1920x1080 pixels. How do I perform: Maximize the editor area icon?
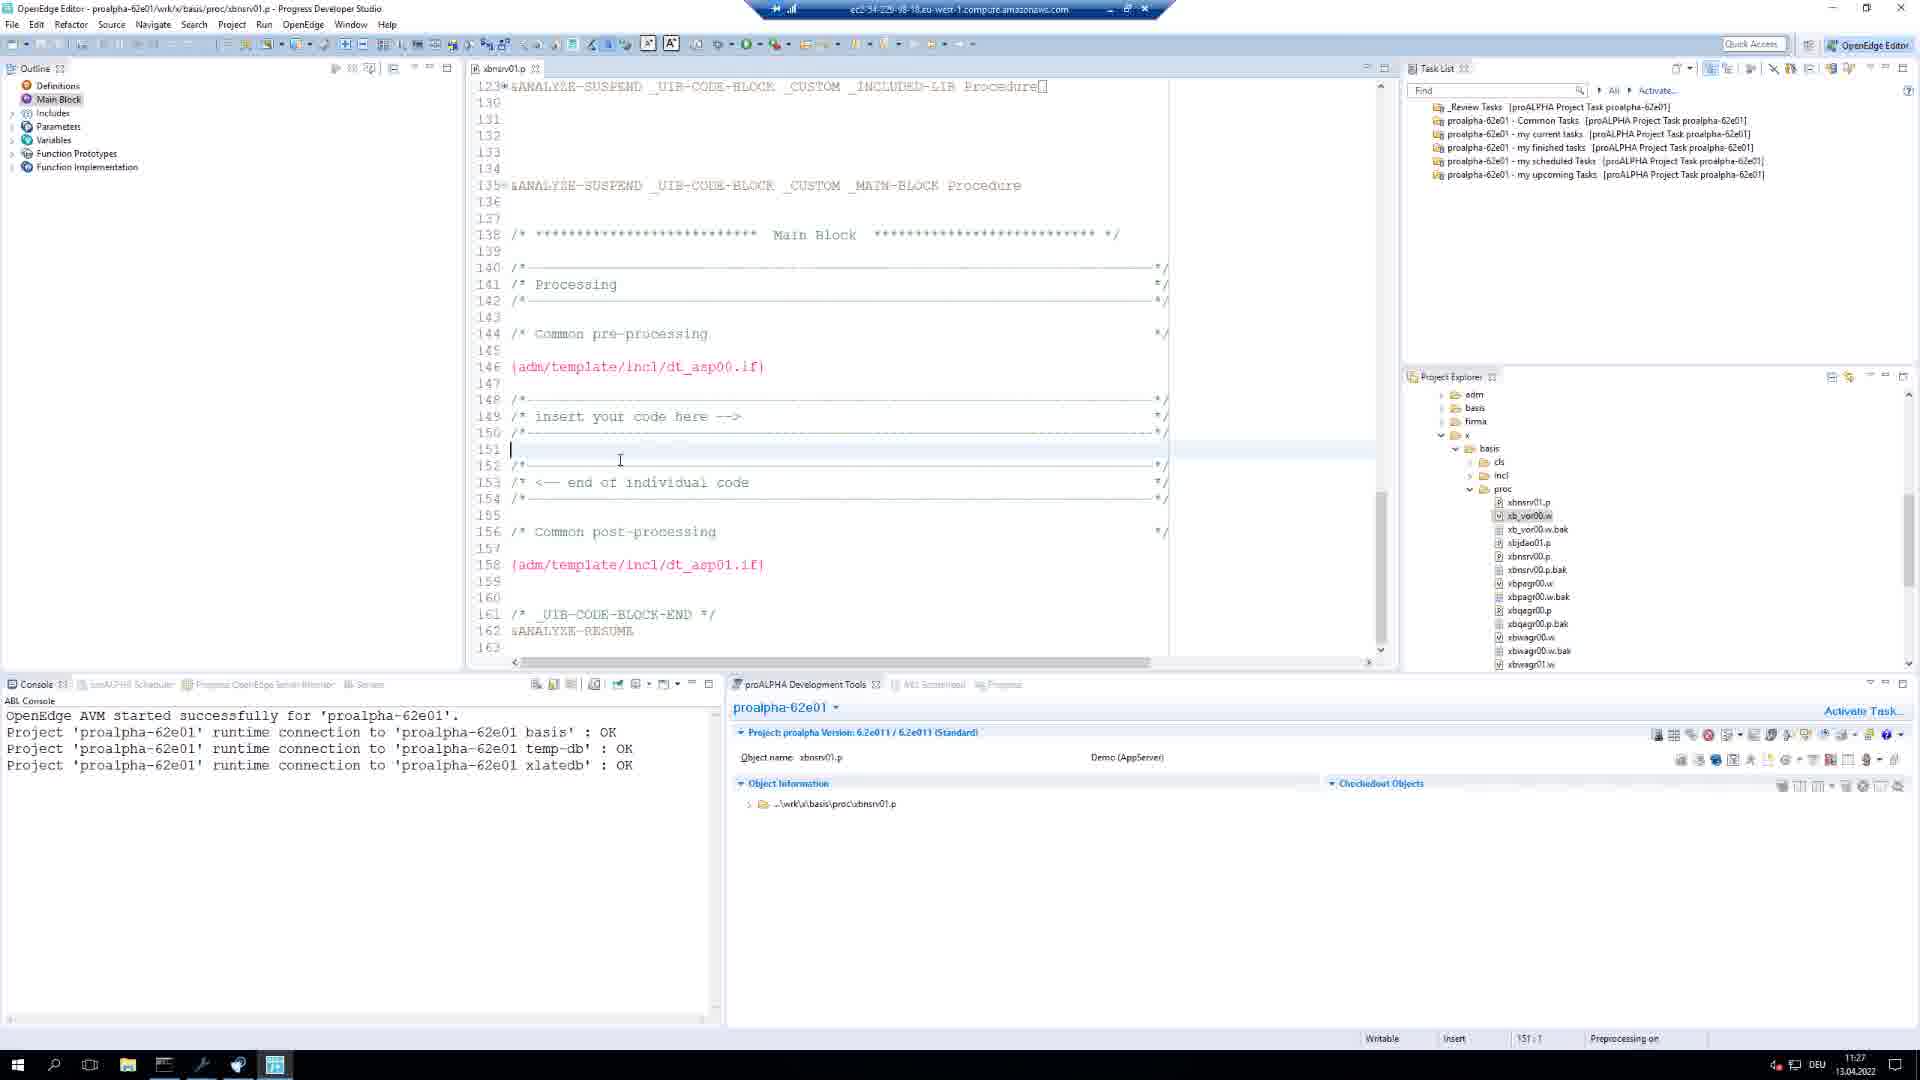click(1384, 68)
